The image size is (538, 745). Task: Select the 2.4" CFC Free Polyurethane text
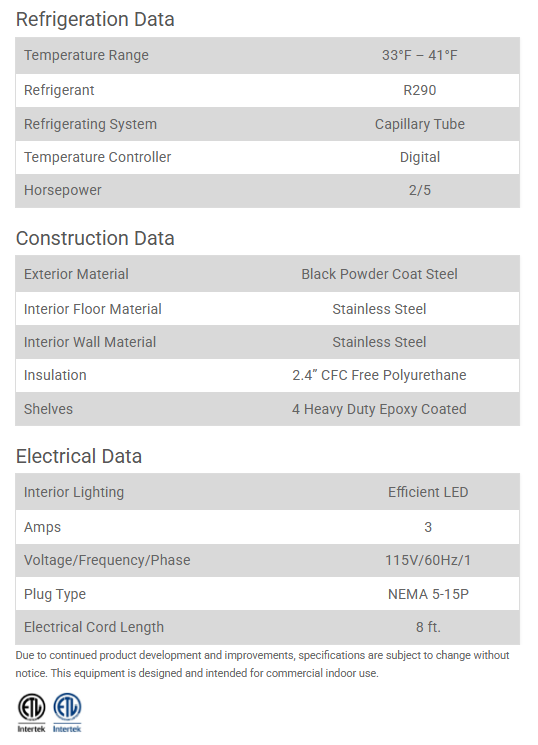click(379, 375)
